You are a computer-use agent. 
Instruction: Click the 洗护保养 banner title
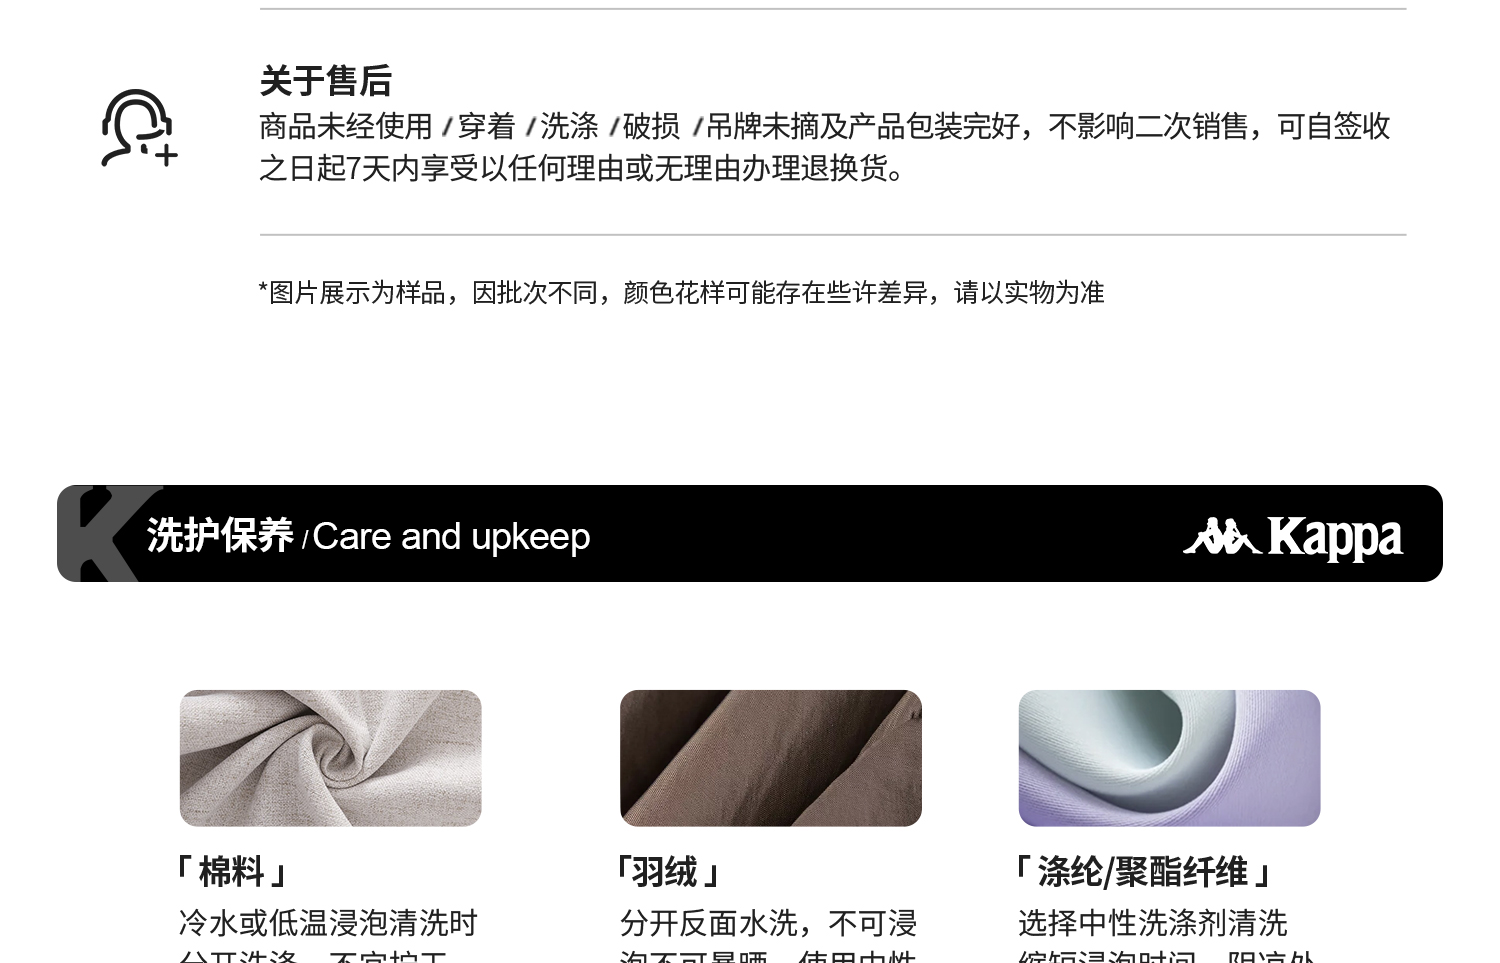(220, 535)
